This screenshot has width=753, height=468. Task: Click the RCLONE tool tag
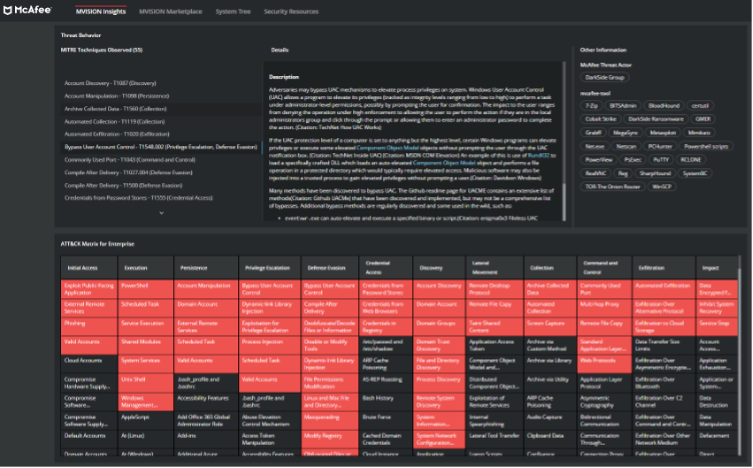tap(691, 160)
